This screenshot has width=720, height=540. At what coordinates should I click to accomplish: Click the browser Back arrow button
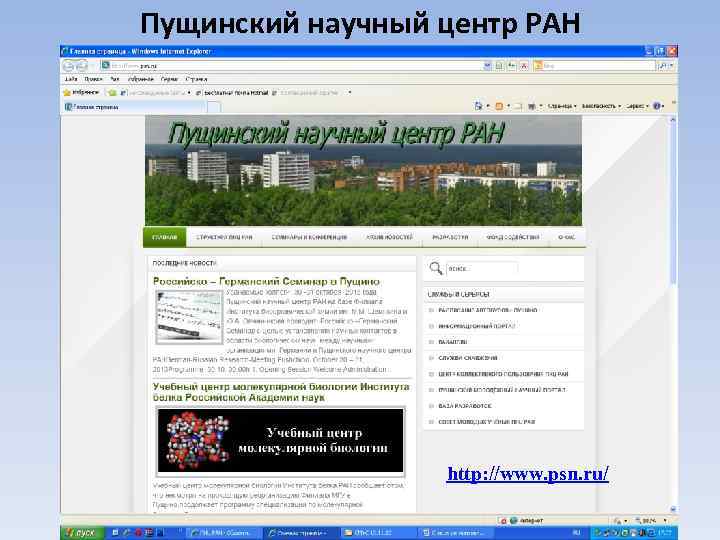[69, 66]
